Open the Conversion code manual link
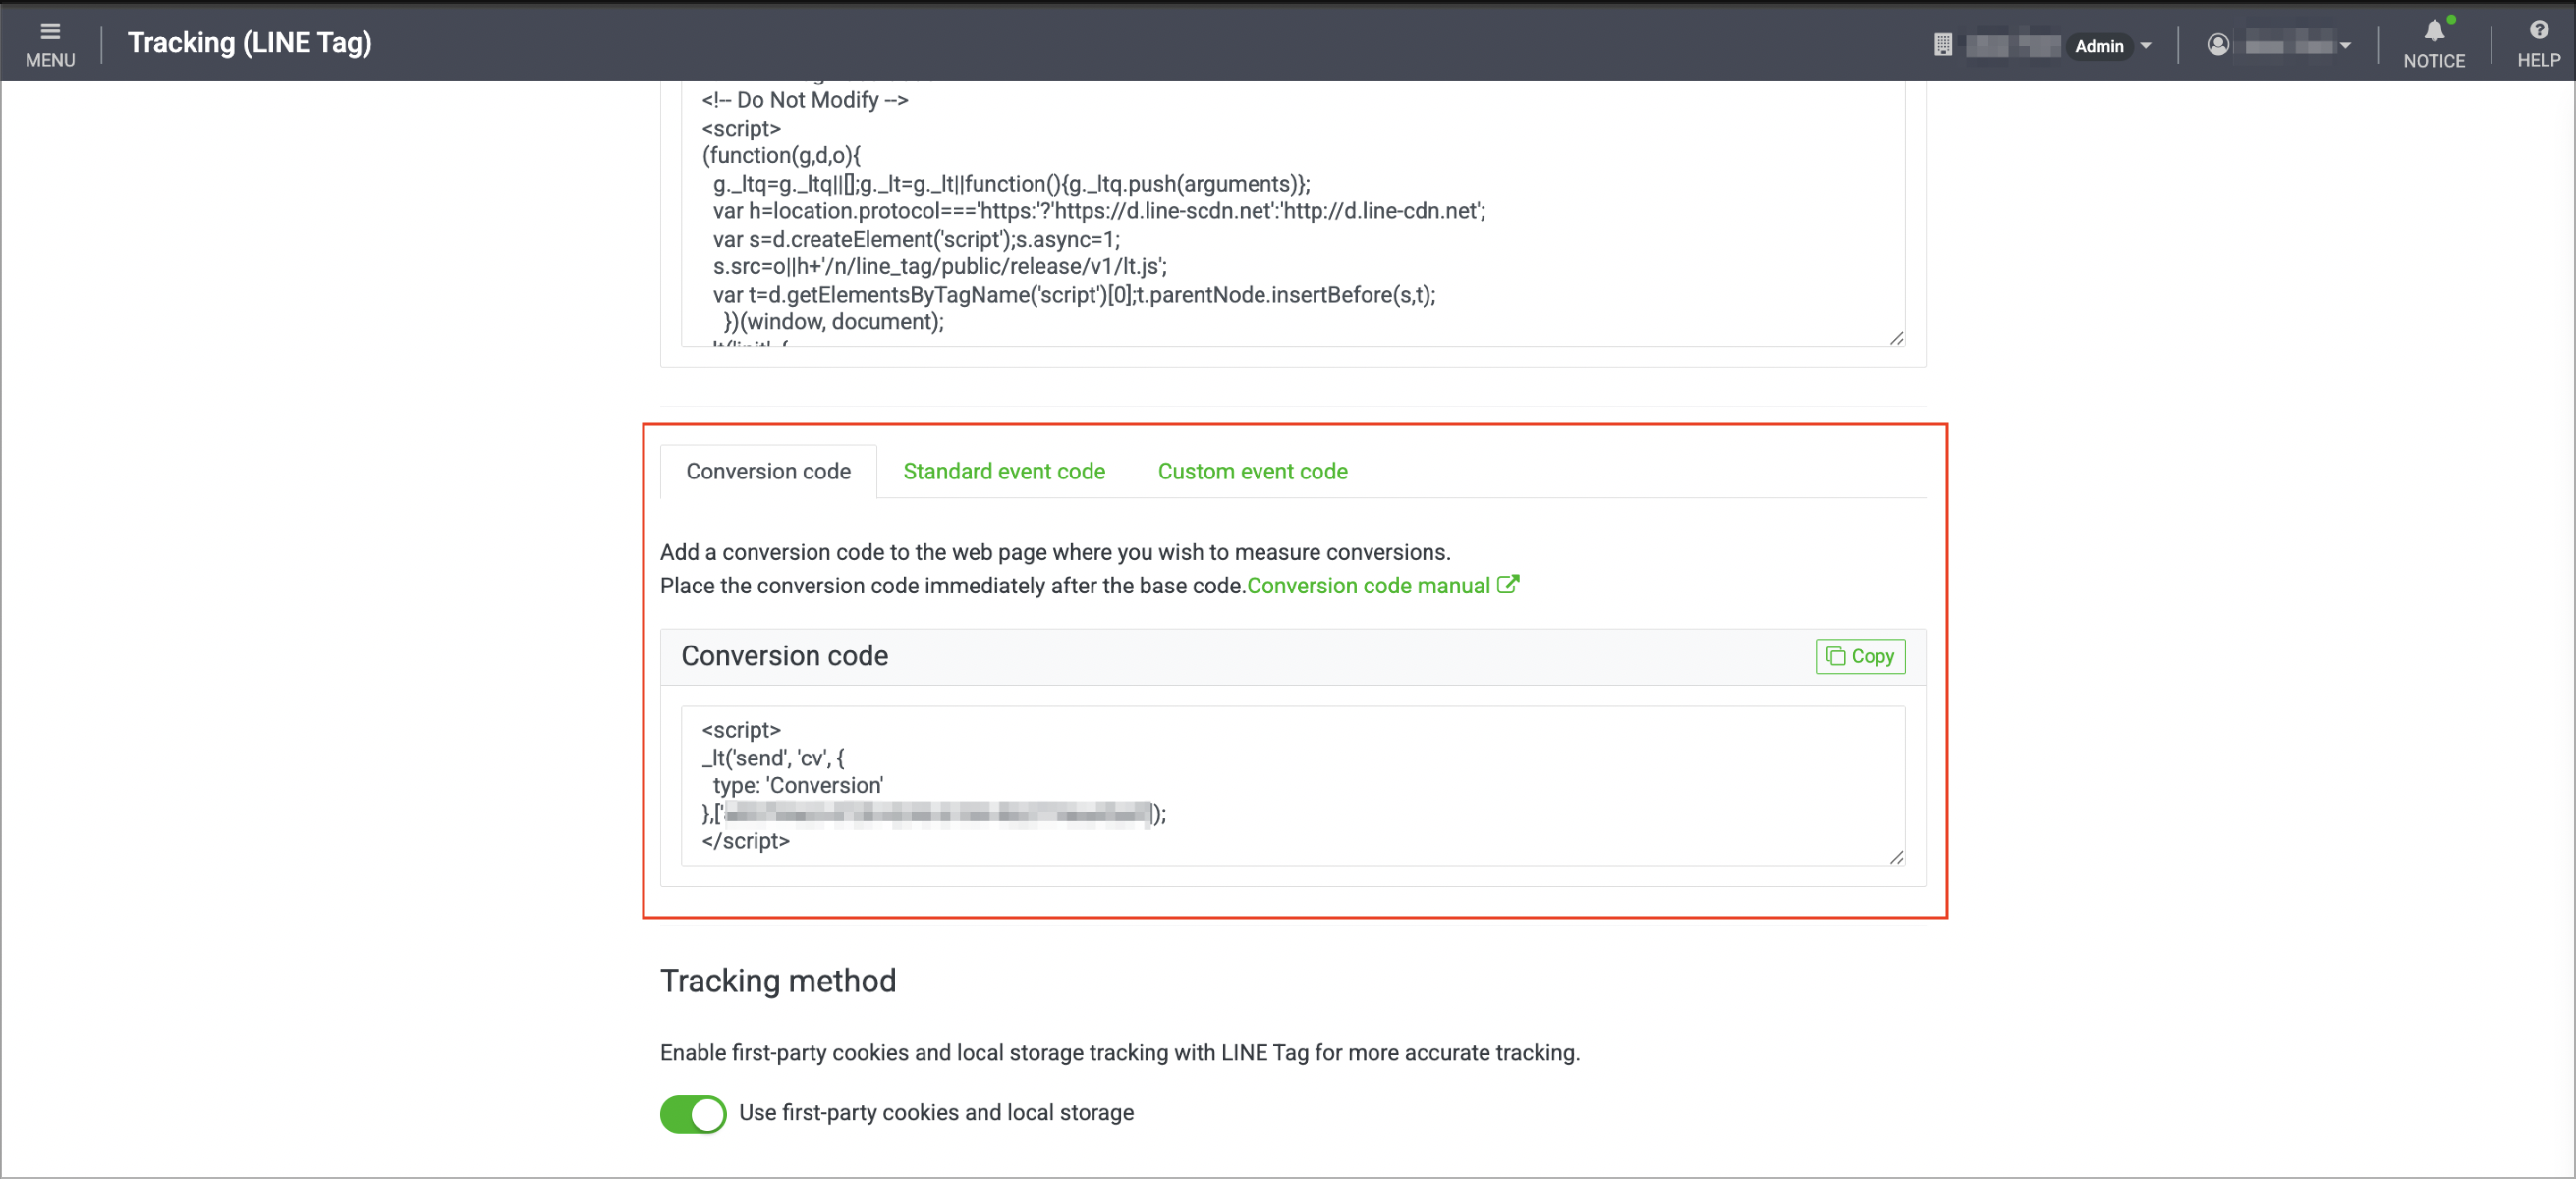This screenshot has height=1179, width=2576. pos(1368,586)
